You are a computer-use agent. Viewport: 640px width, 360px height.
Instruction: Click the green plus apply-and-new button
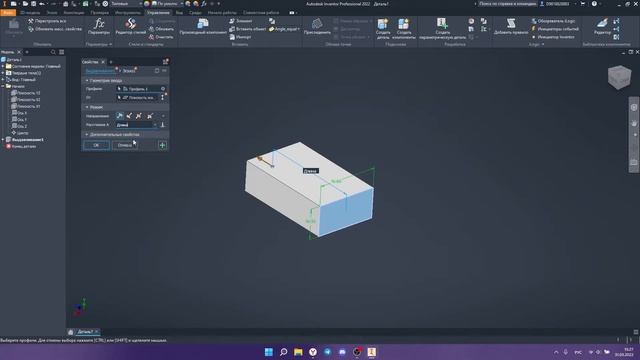162,145
